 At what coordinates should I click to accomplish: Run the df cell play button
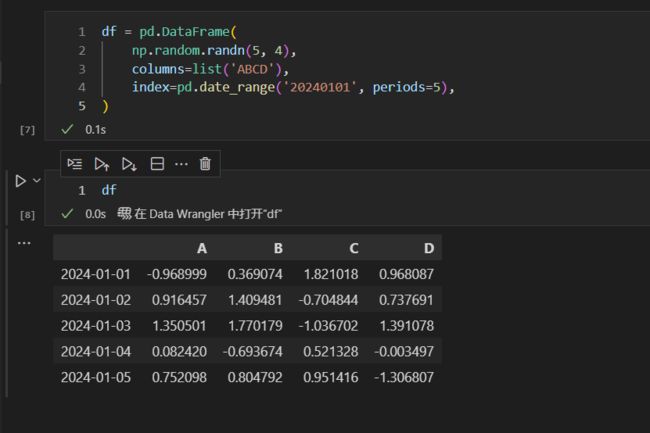point(20,181)
